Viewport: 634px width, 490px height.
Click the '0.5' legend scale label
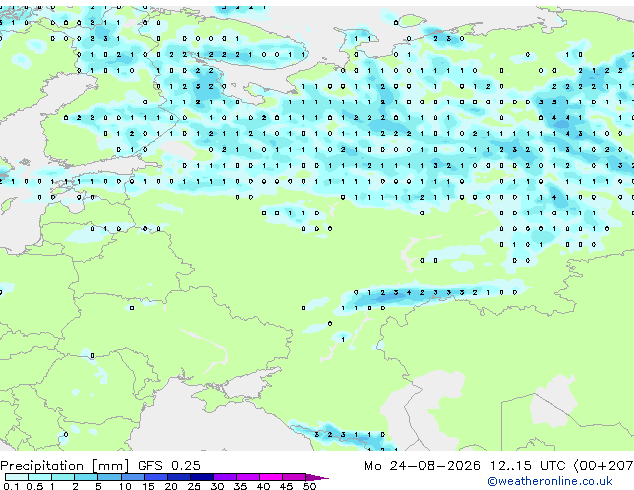[x=35, y=486]
